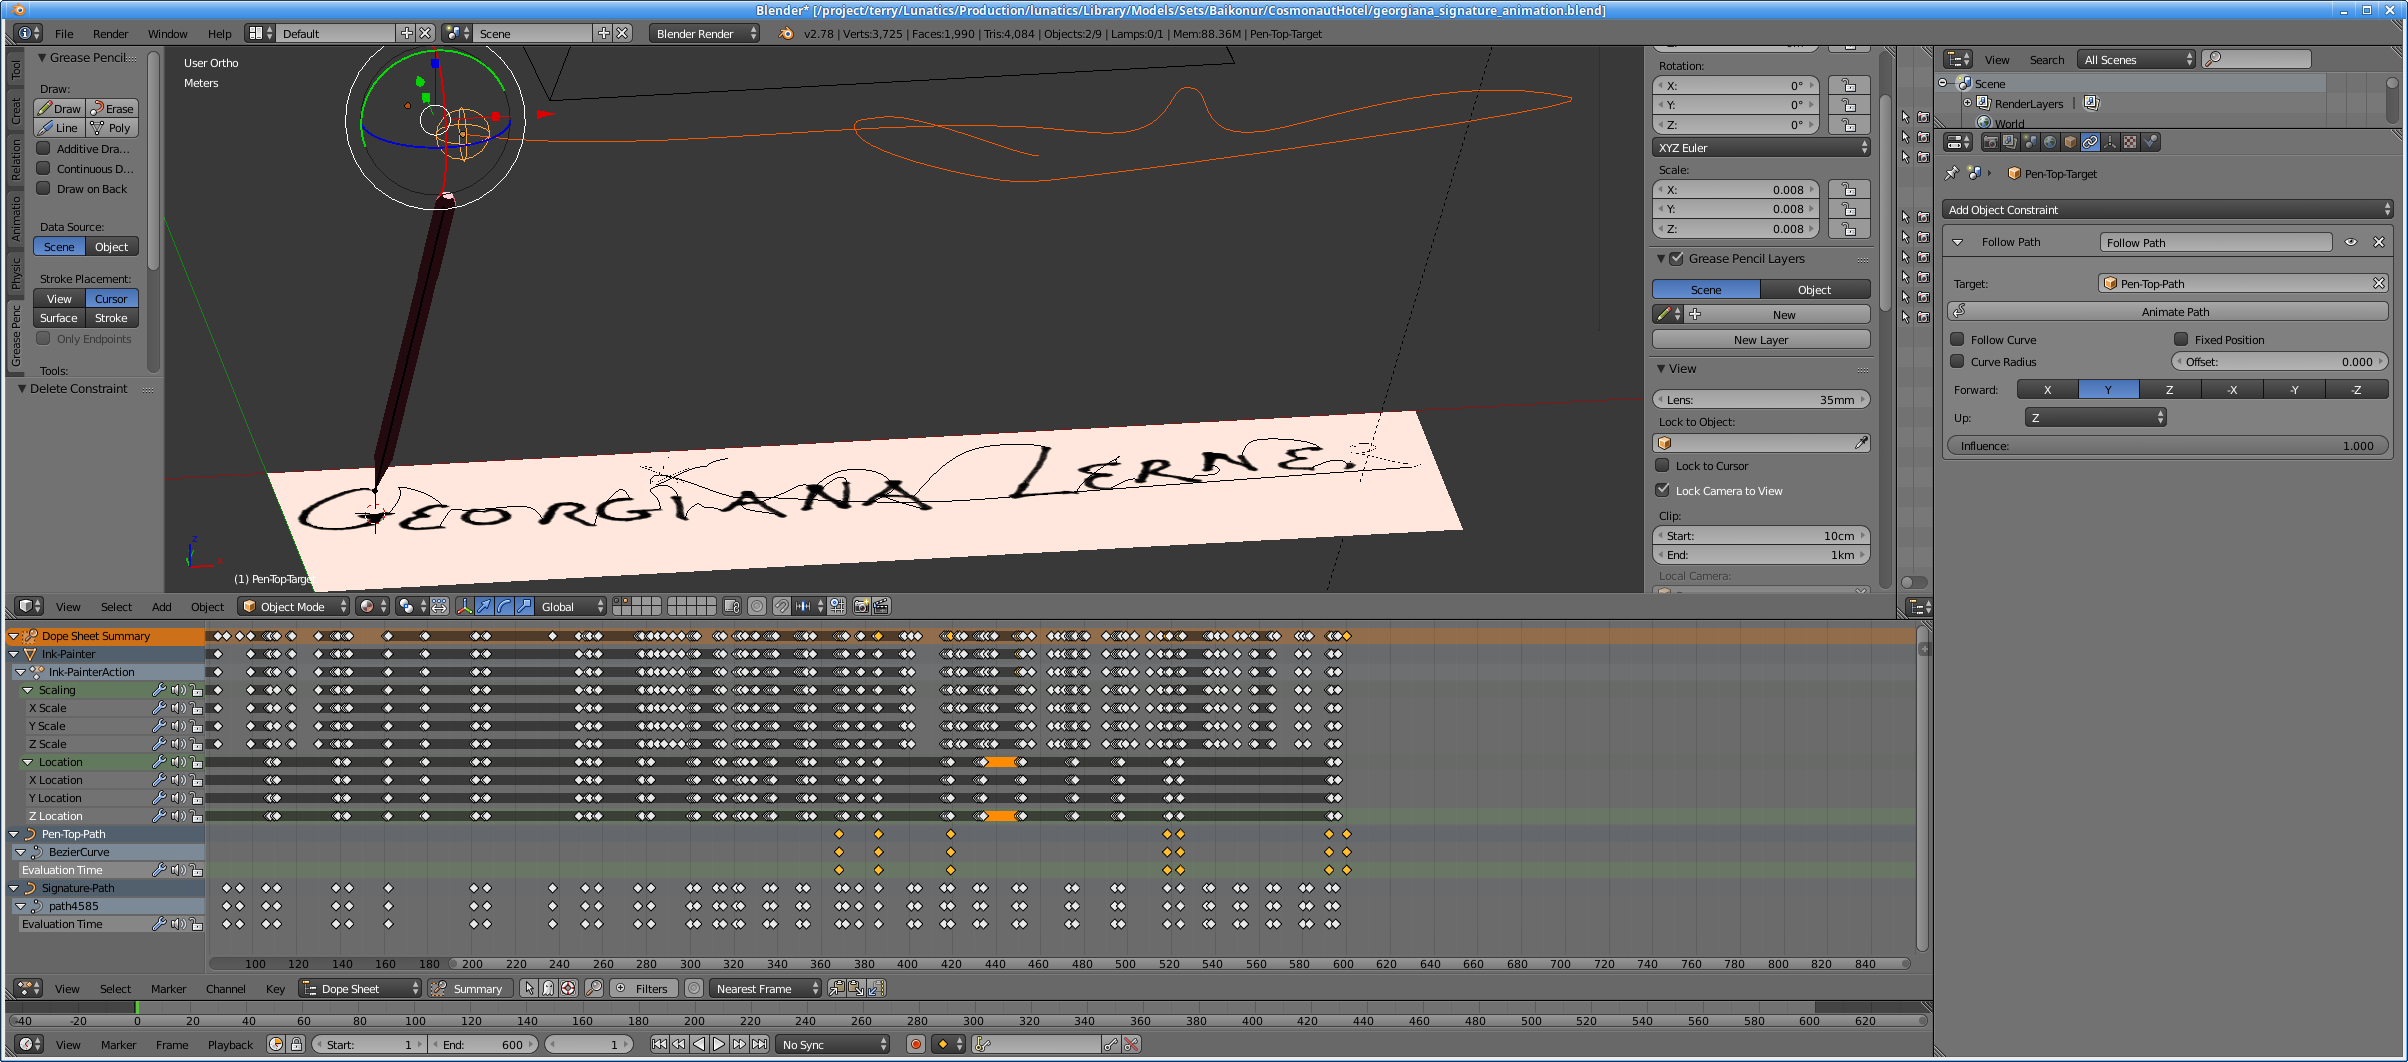Open the Dope Sheet Channel menu
This screenshot has height=1062, width=2408.
225,989
